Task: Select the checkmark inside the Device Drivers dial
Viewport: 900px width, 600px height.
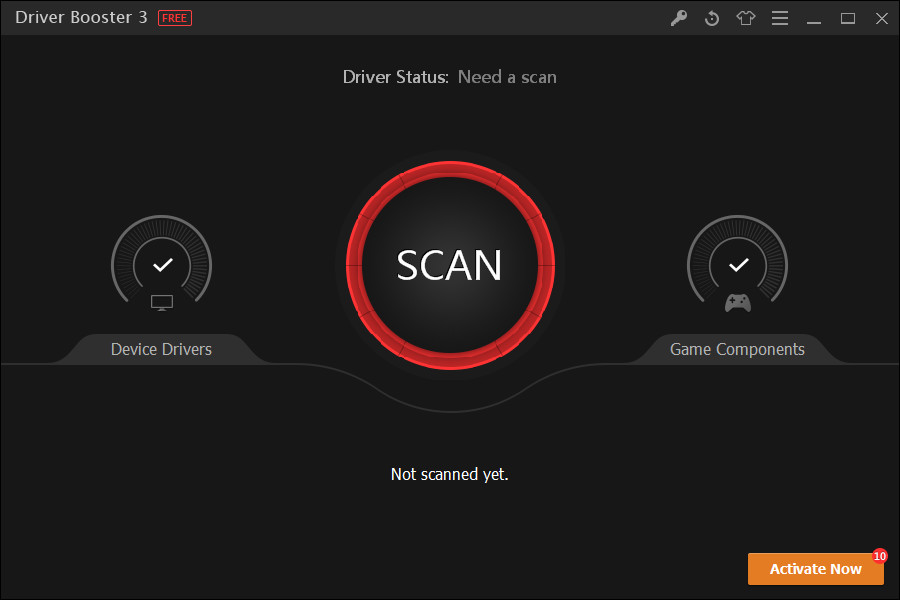Action: pyautogui.click(x=161, y=265)
